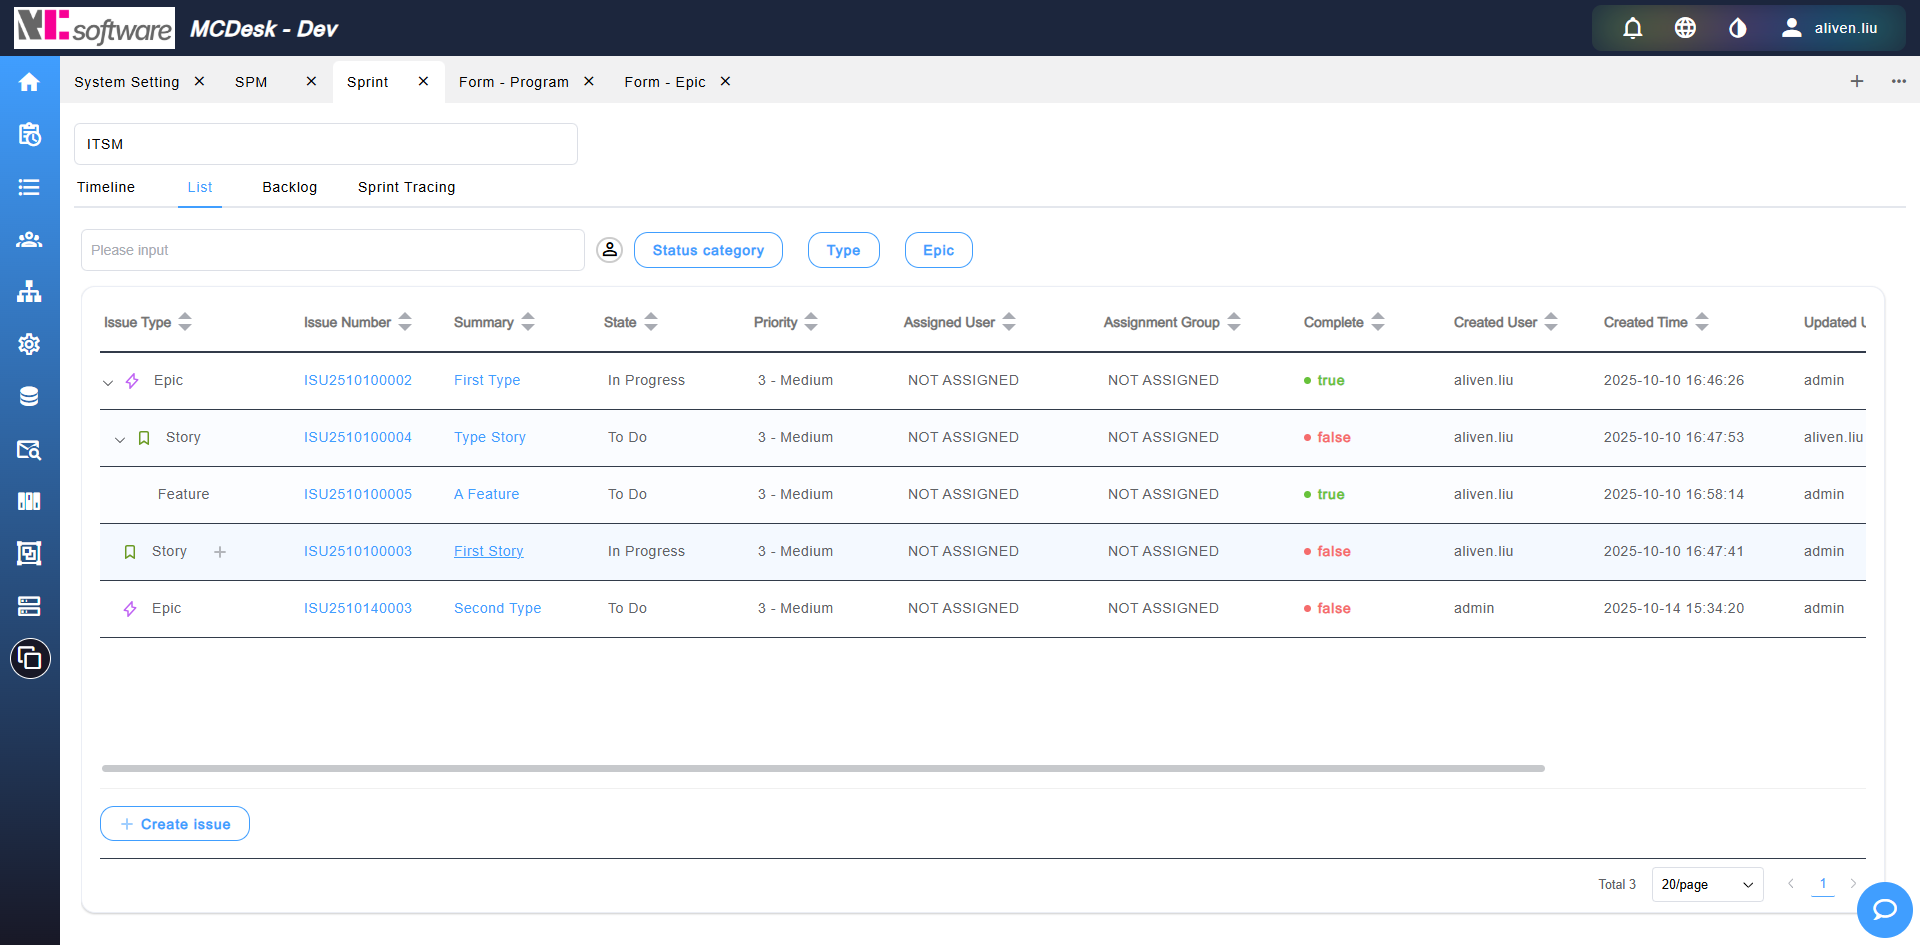This screenshot has width=1920, height=945.
Task: Switch to Form - Epic tab
Action: (x=665, y=82)
